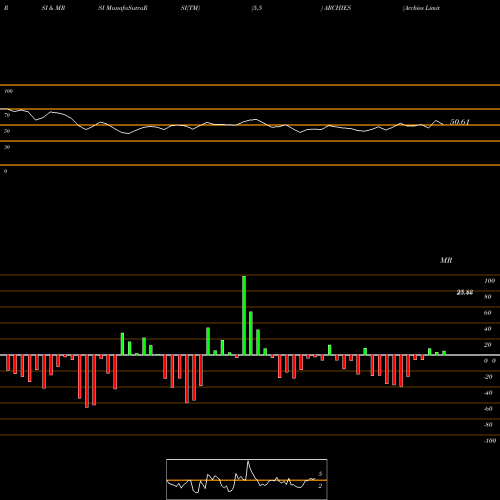Click the '(5,5' parameter text in the header
This screenshot has width=500, height=500.
point(257,8)
